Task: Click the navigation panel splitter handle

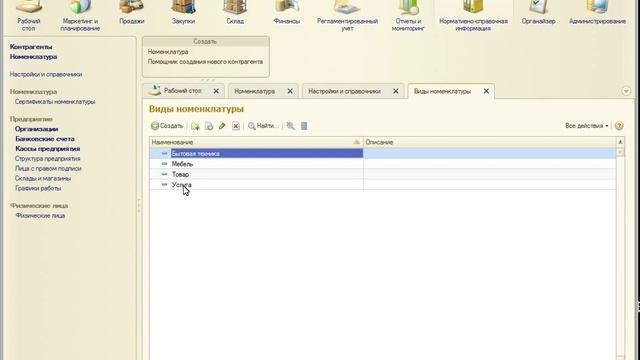Action: (139, 206)
